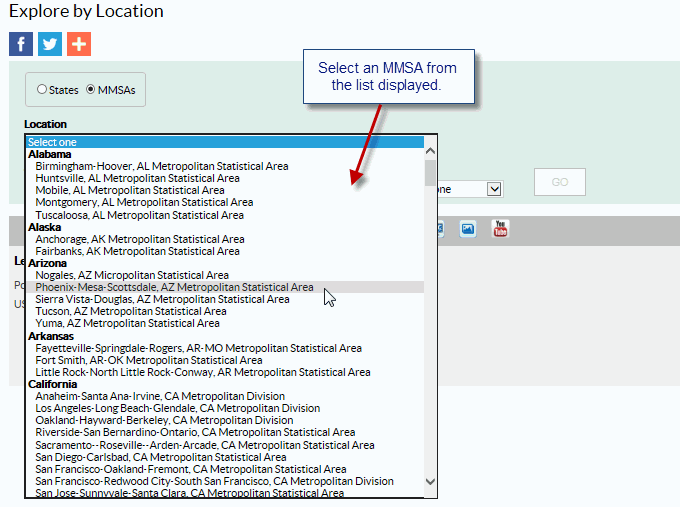Click the dropdown arrow beside the GO button
Viewport: 680px width, 507px height.
click(494, 188)
